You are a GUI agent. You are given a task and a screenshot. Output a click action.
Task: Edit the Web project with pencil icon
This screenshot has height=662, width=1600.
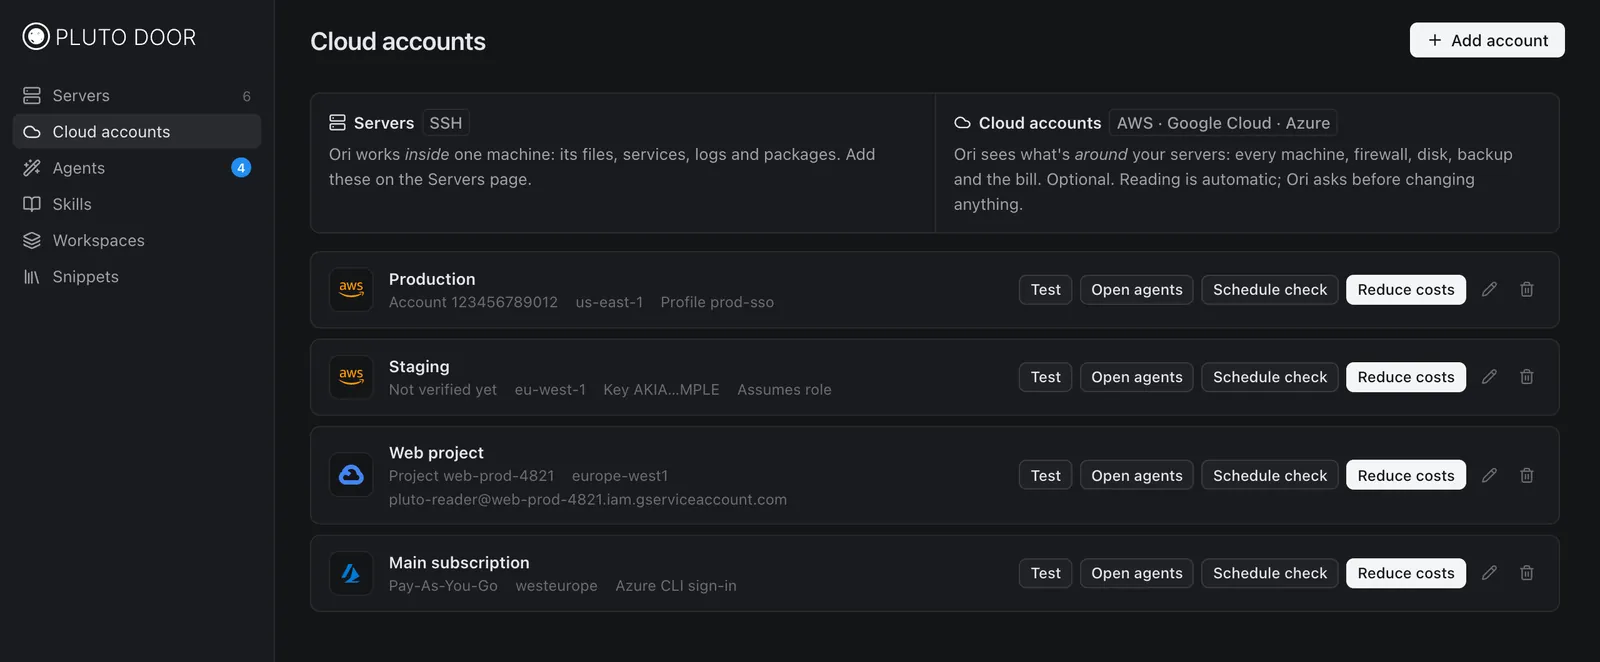point(1489,476)
